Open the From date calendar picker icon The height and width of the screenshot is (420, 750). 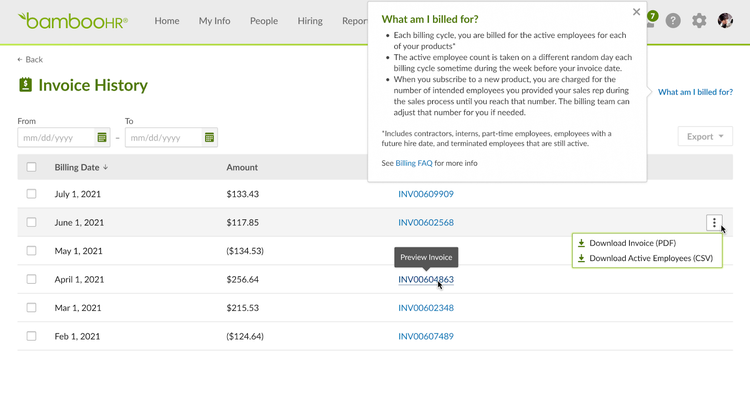pyautogui.click(x=101, y=138)
